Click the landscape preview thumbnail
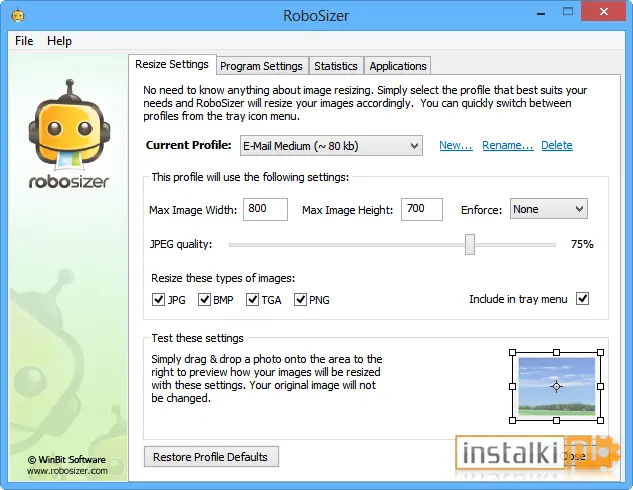This screenshot has height=490, width=633. coord(556,386)
